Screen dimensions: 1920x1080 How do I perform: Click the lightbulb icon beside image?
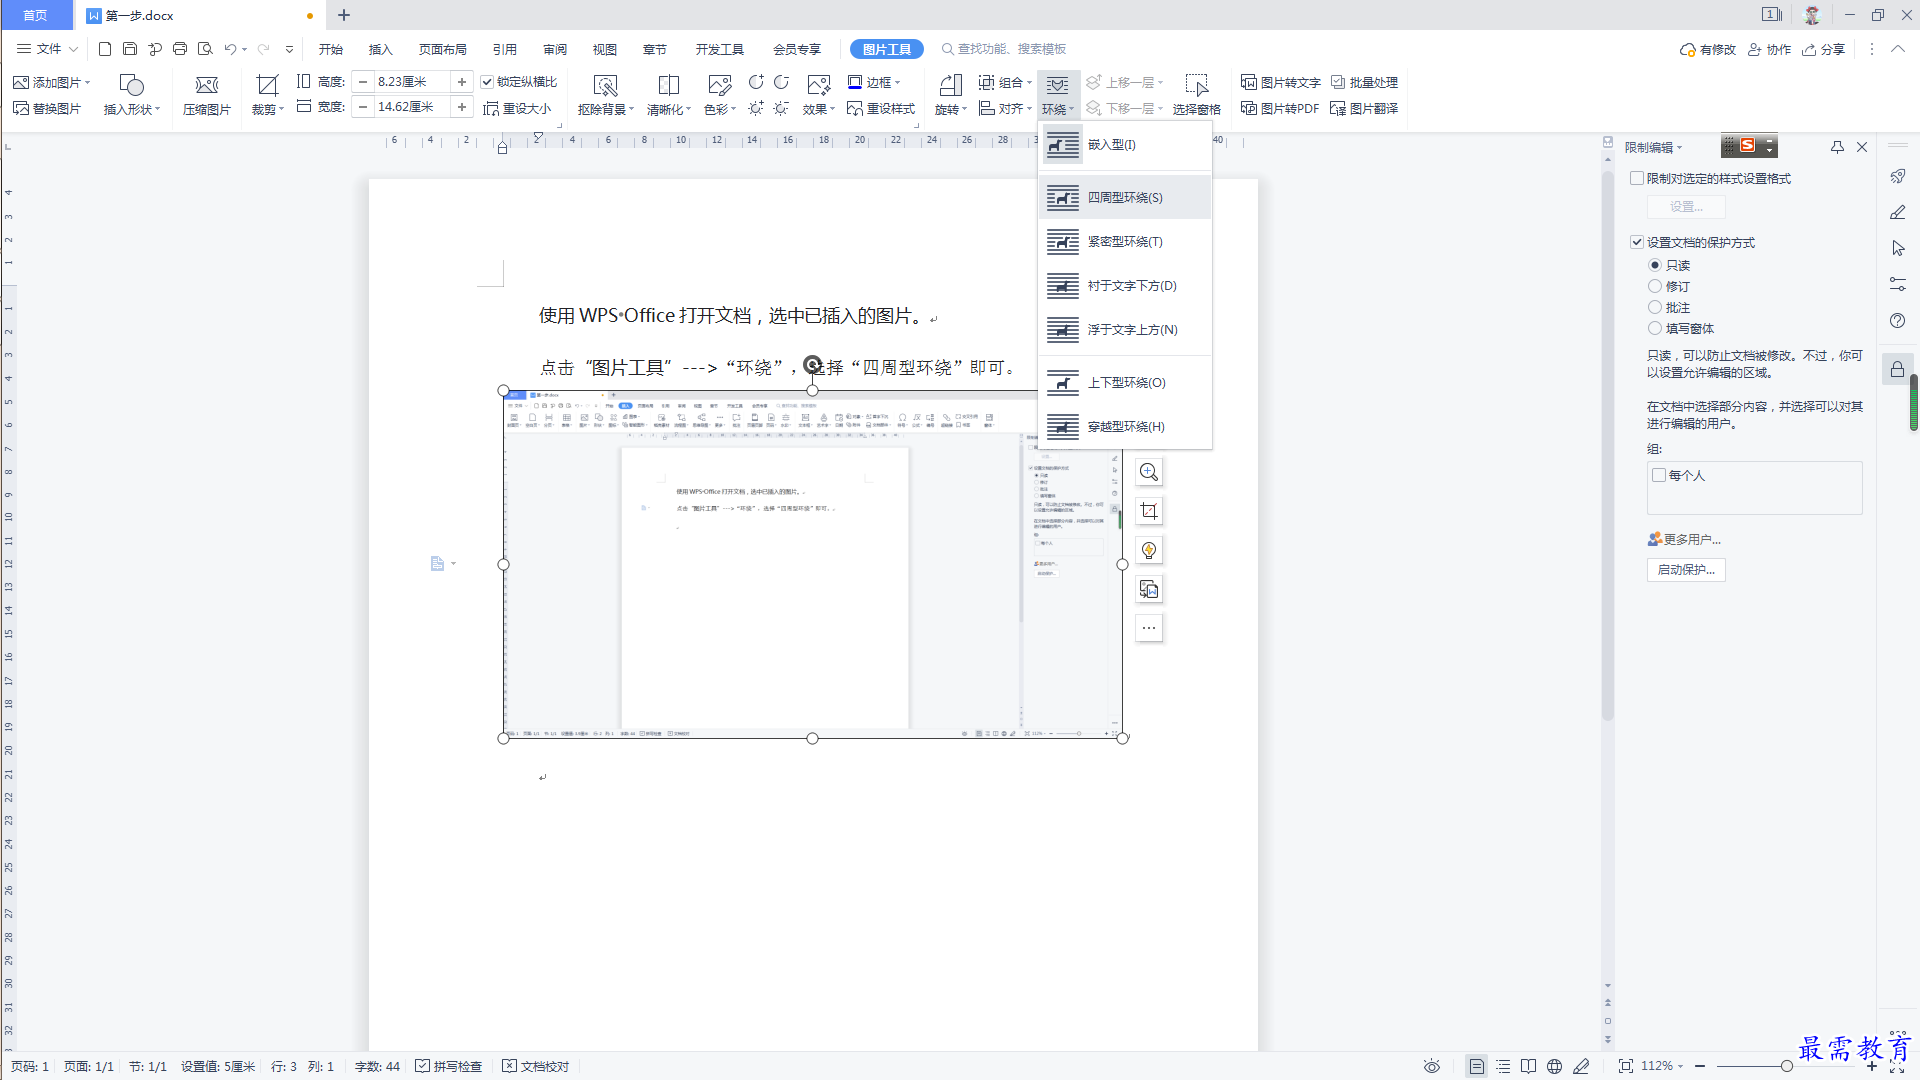click(x=1149, y=550)
